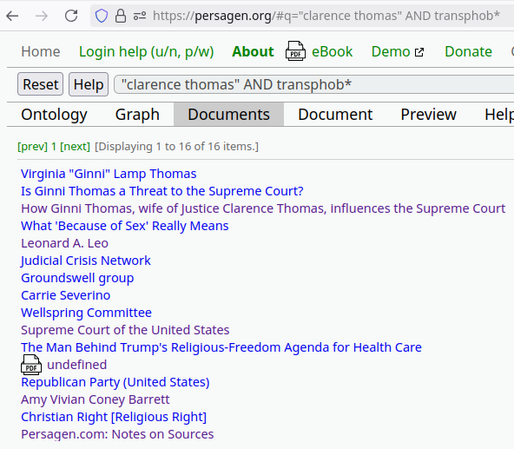Click the Help button beside Reset

pyautogui.click(x=89, y=84)
